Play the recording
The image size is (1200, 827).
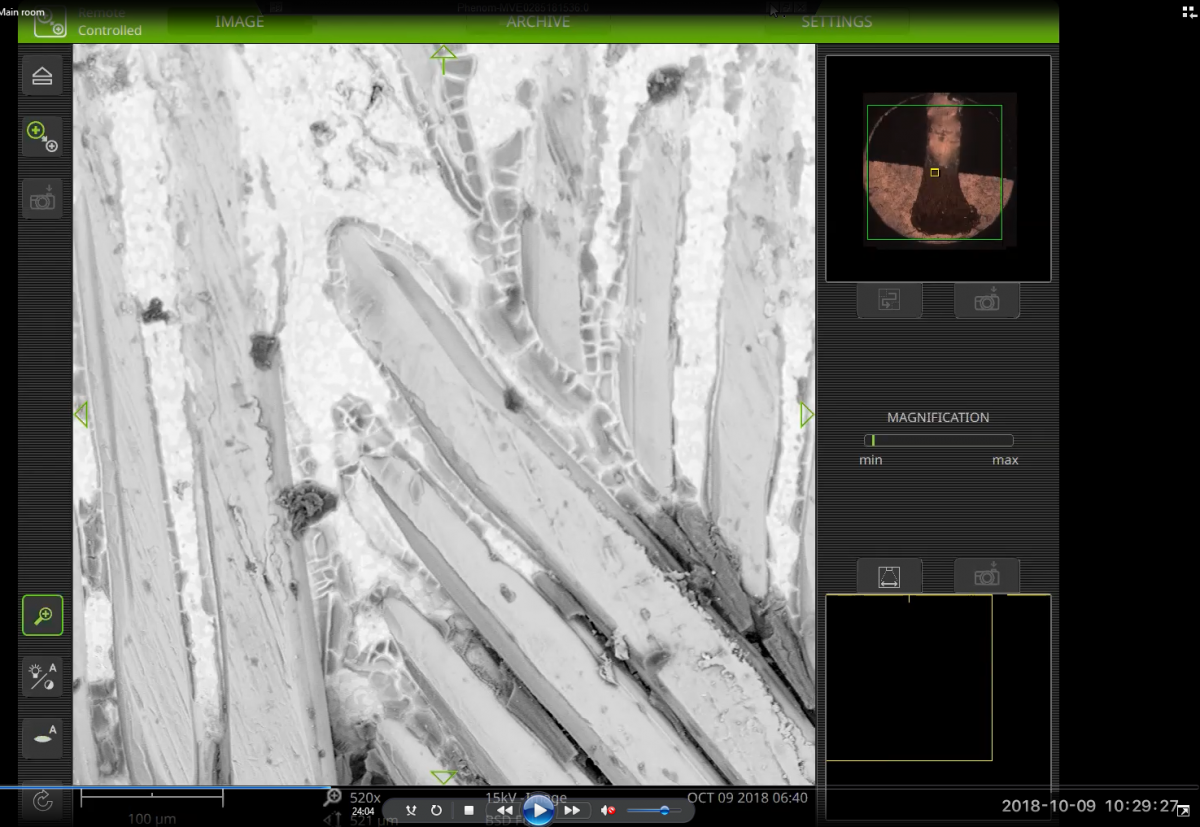[x=538, y=810]
